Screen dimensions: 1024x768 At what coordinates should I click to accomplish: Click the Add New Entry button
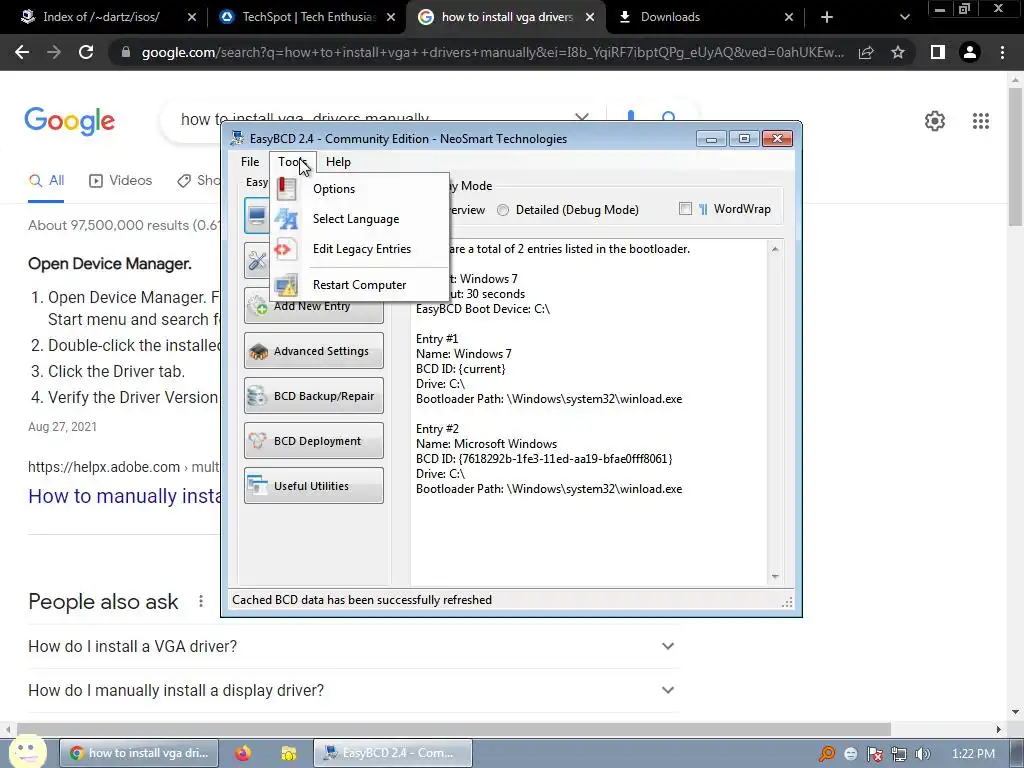[x=313, y=306]
